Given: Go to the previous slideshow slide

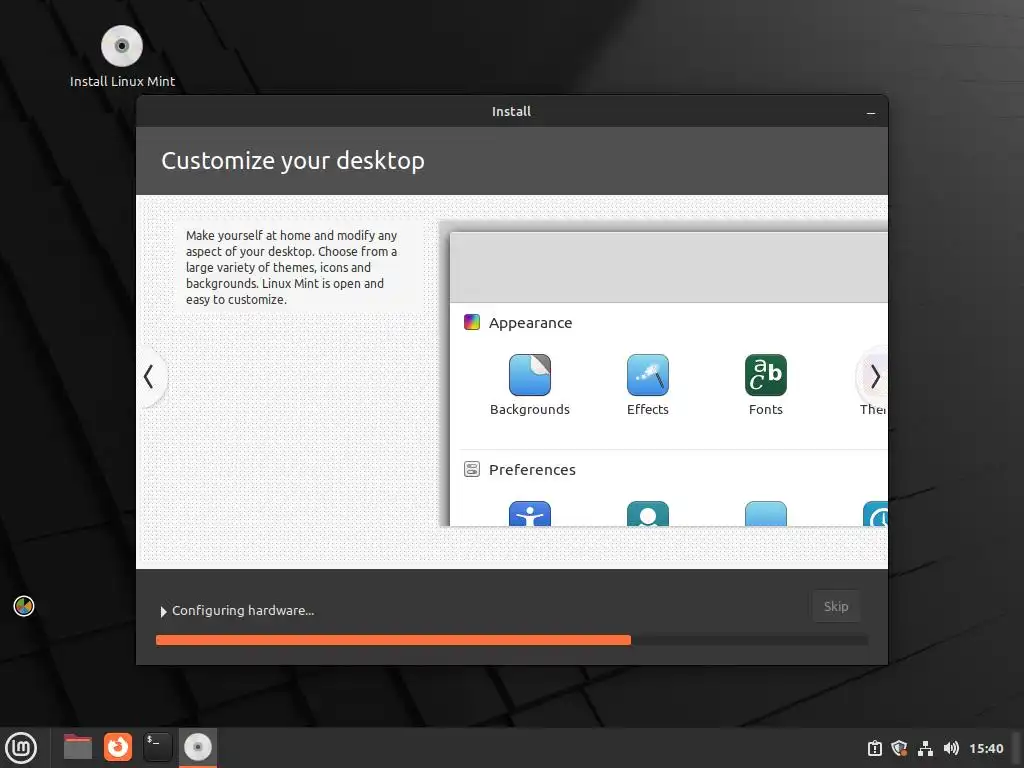Looking at the screenshot, I should [x=150, y=376].
